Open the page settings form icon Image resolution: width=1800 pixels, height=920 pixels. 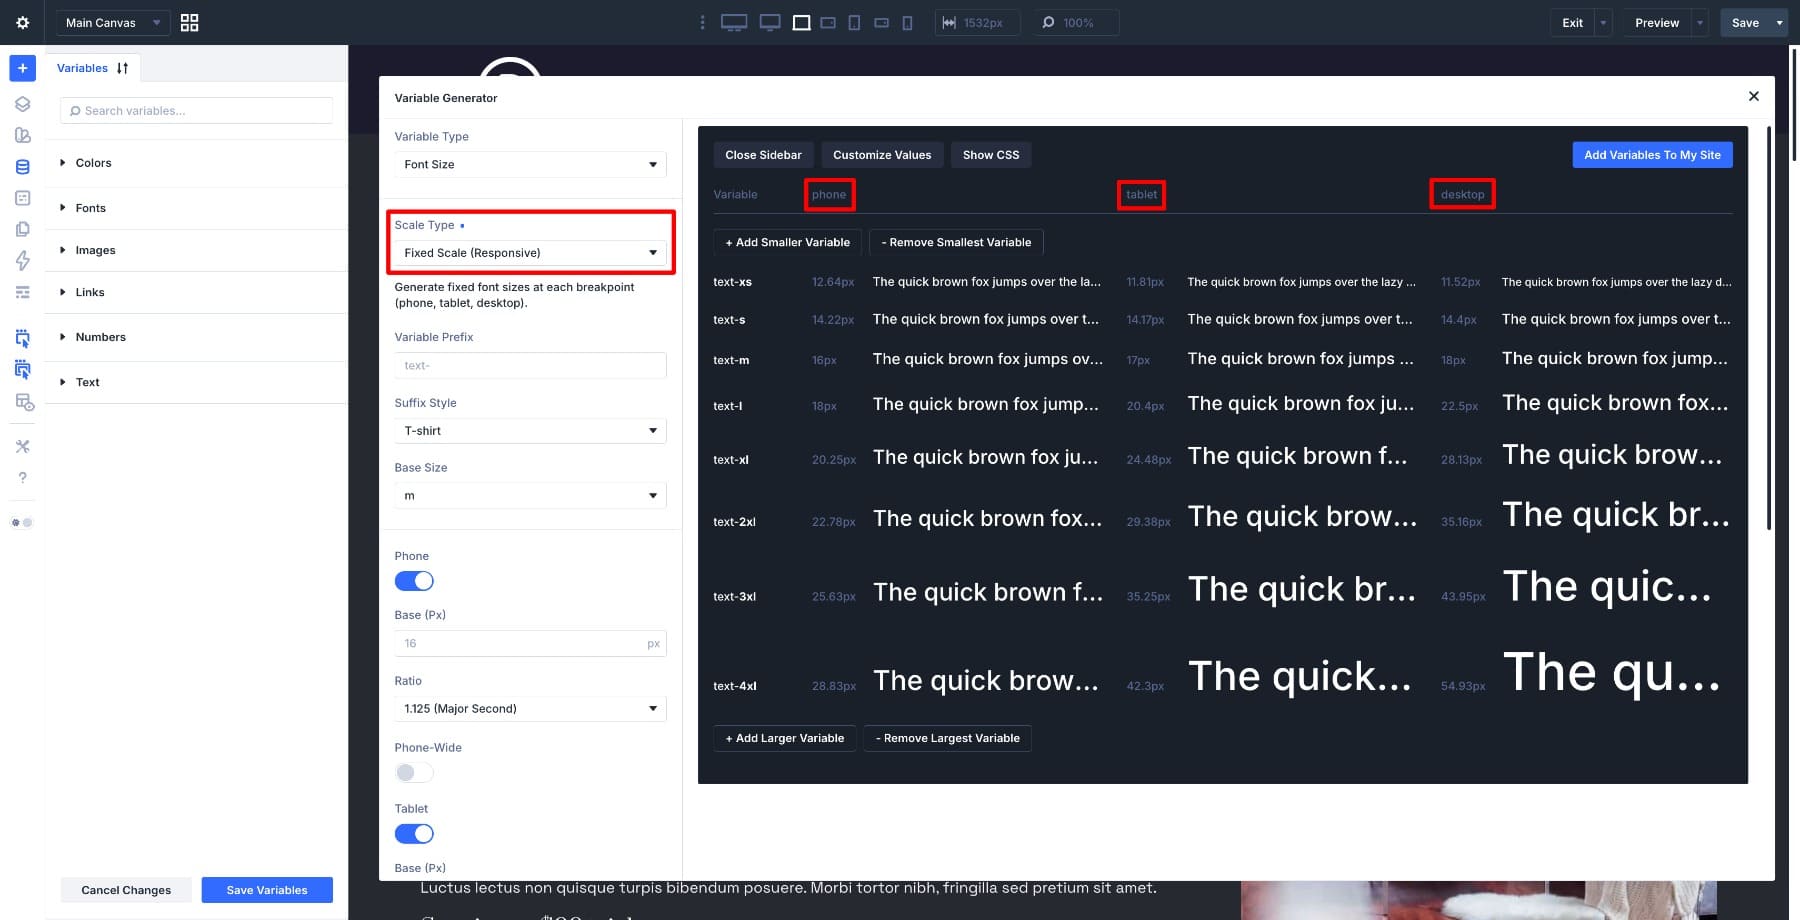point(22,198)
